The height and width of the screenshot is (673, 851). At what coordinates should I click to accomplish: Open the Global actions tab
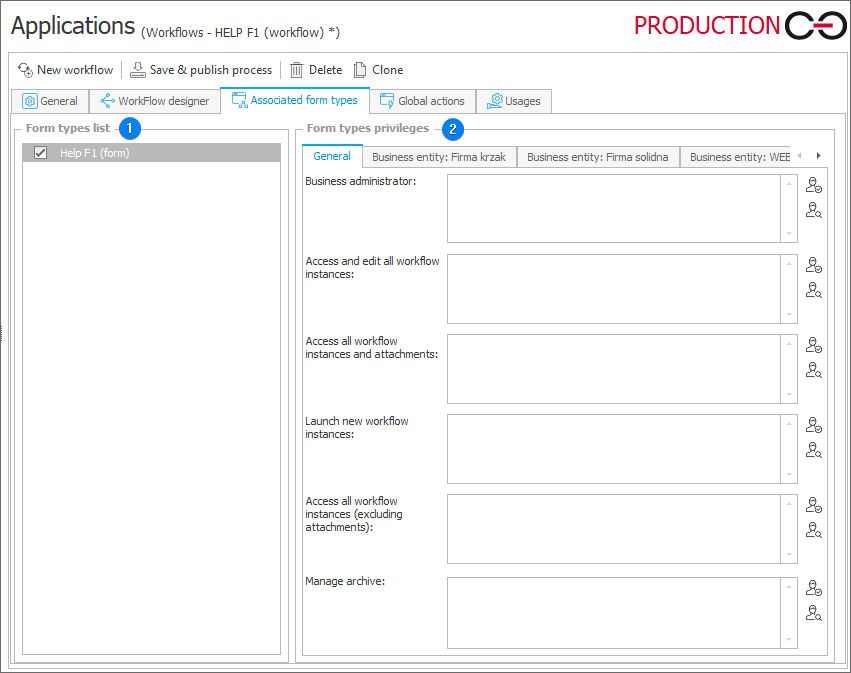[x=422, y=101]
